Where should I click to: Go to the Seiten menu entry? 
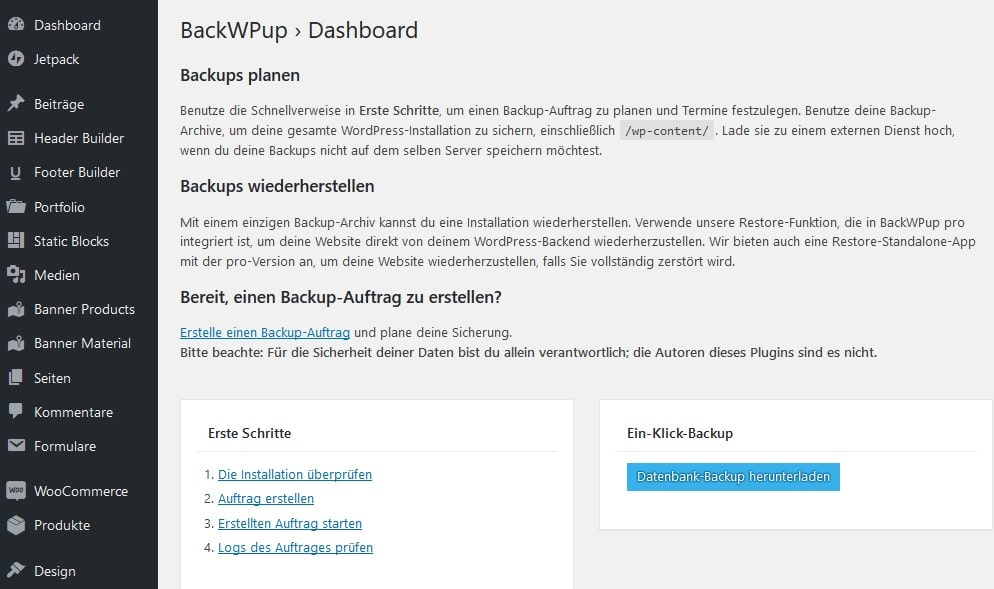tap(52, 378)
